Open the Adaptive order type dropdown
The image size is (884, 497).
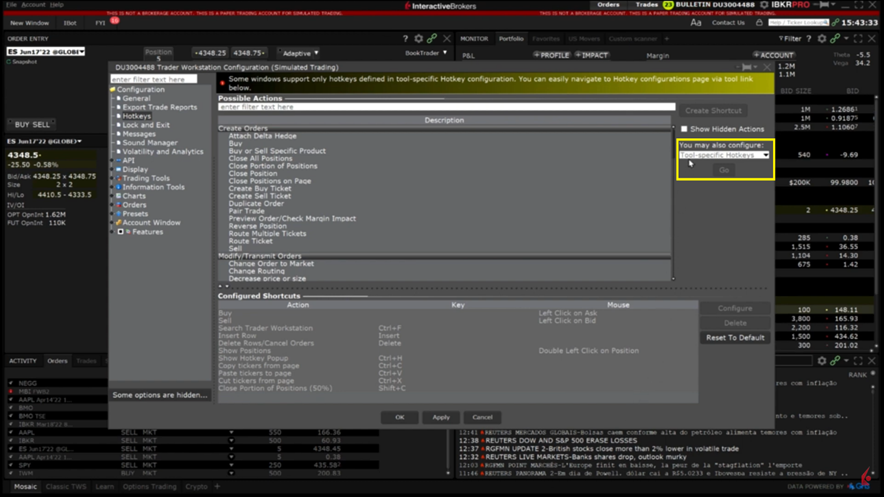tap(299, 53)
